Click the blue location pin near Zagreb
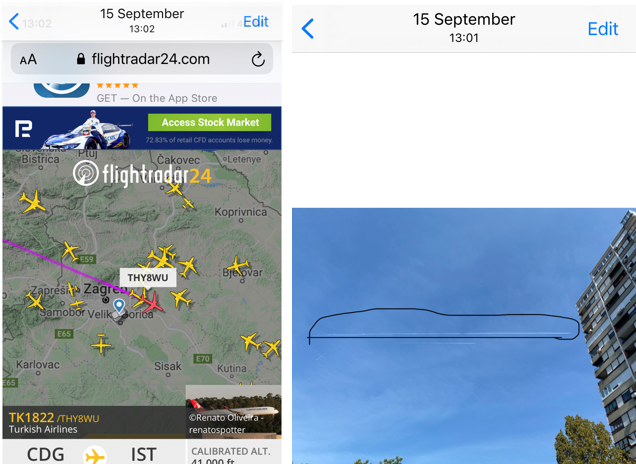Image resolution: width=636 pixels, height=464 pixels. (x=119, y=306)
